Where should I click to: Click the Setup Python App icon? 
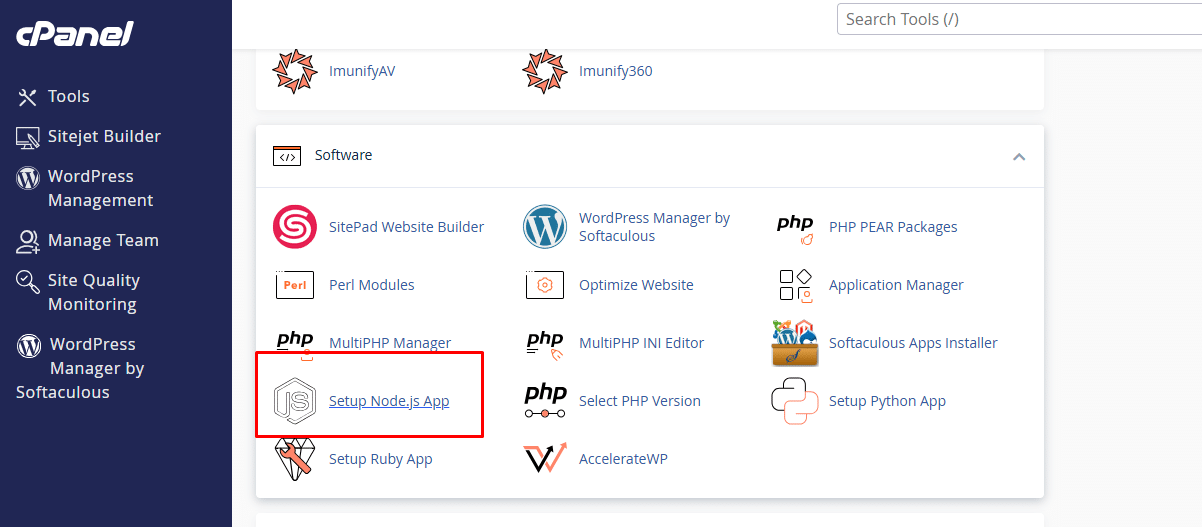pyautogui.click(x=795, y=401)
